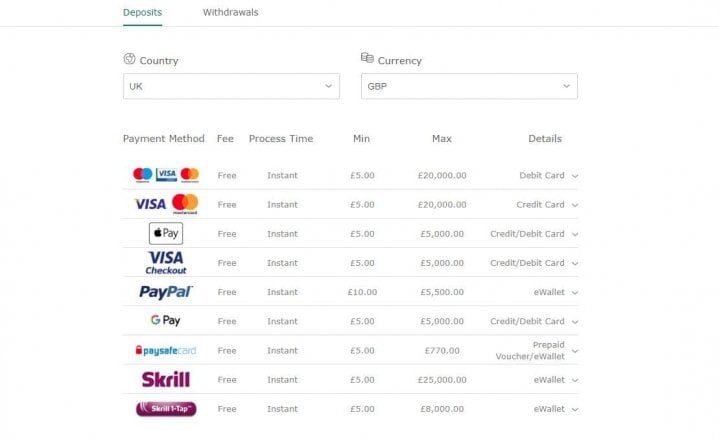This screenshot has width=719, height=441.
Task: Open the Country dropdown showing UK
Action: point(231,86)
